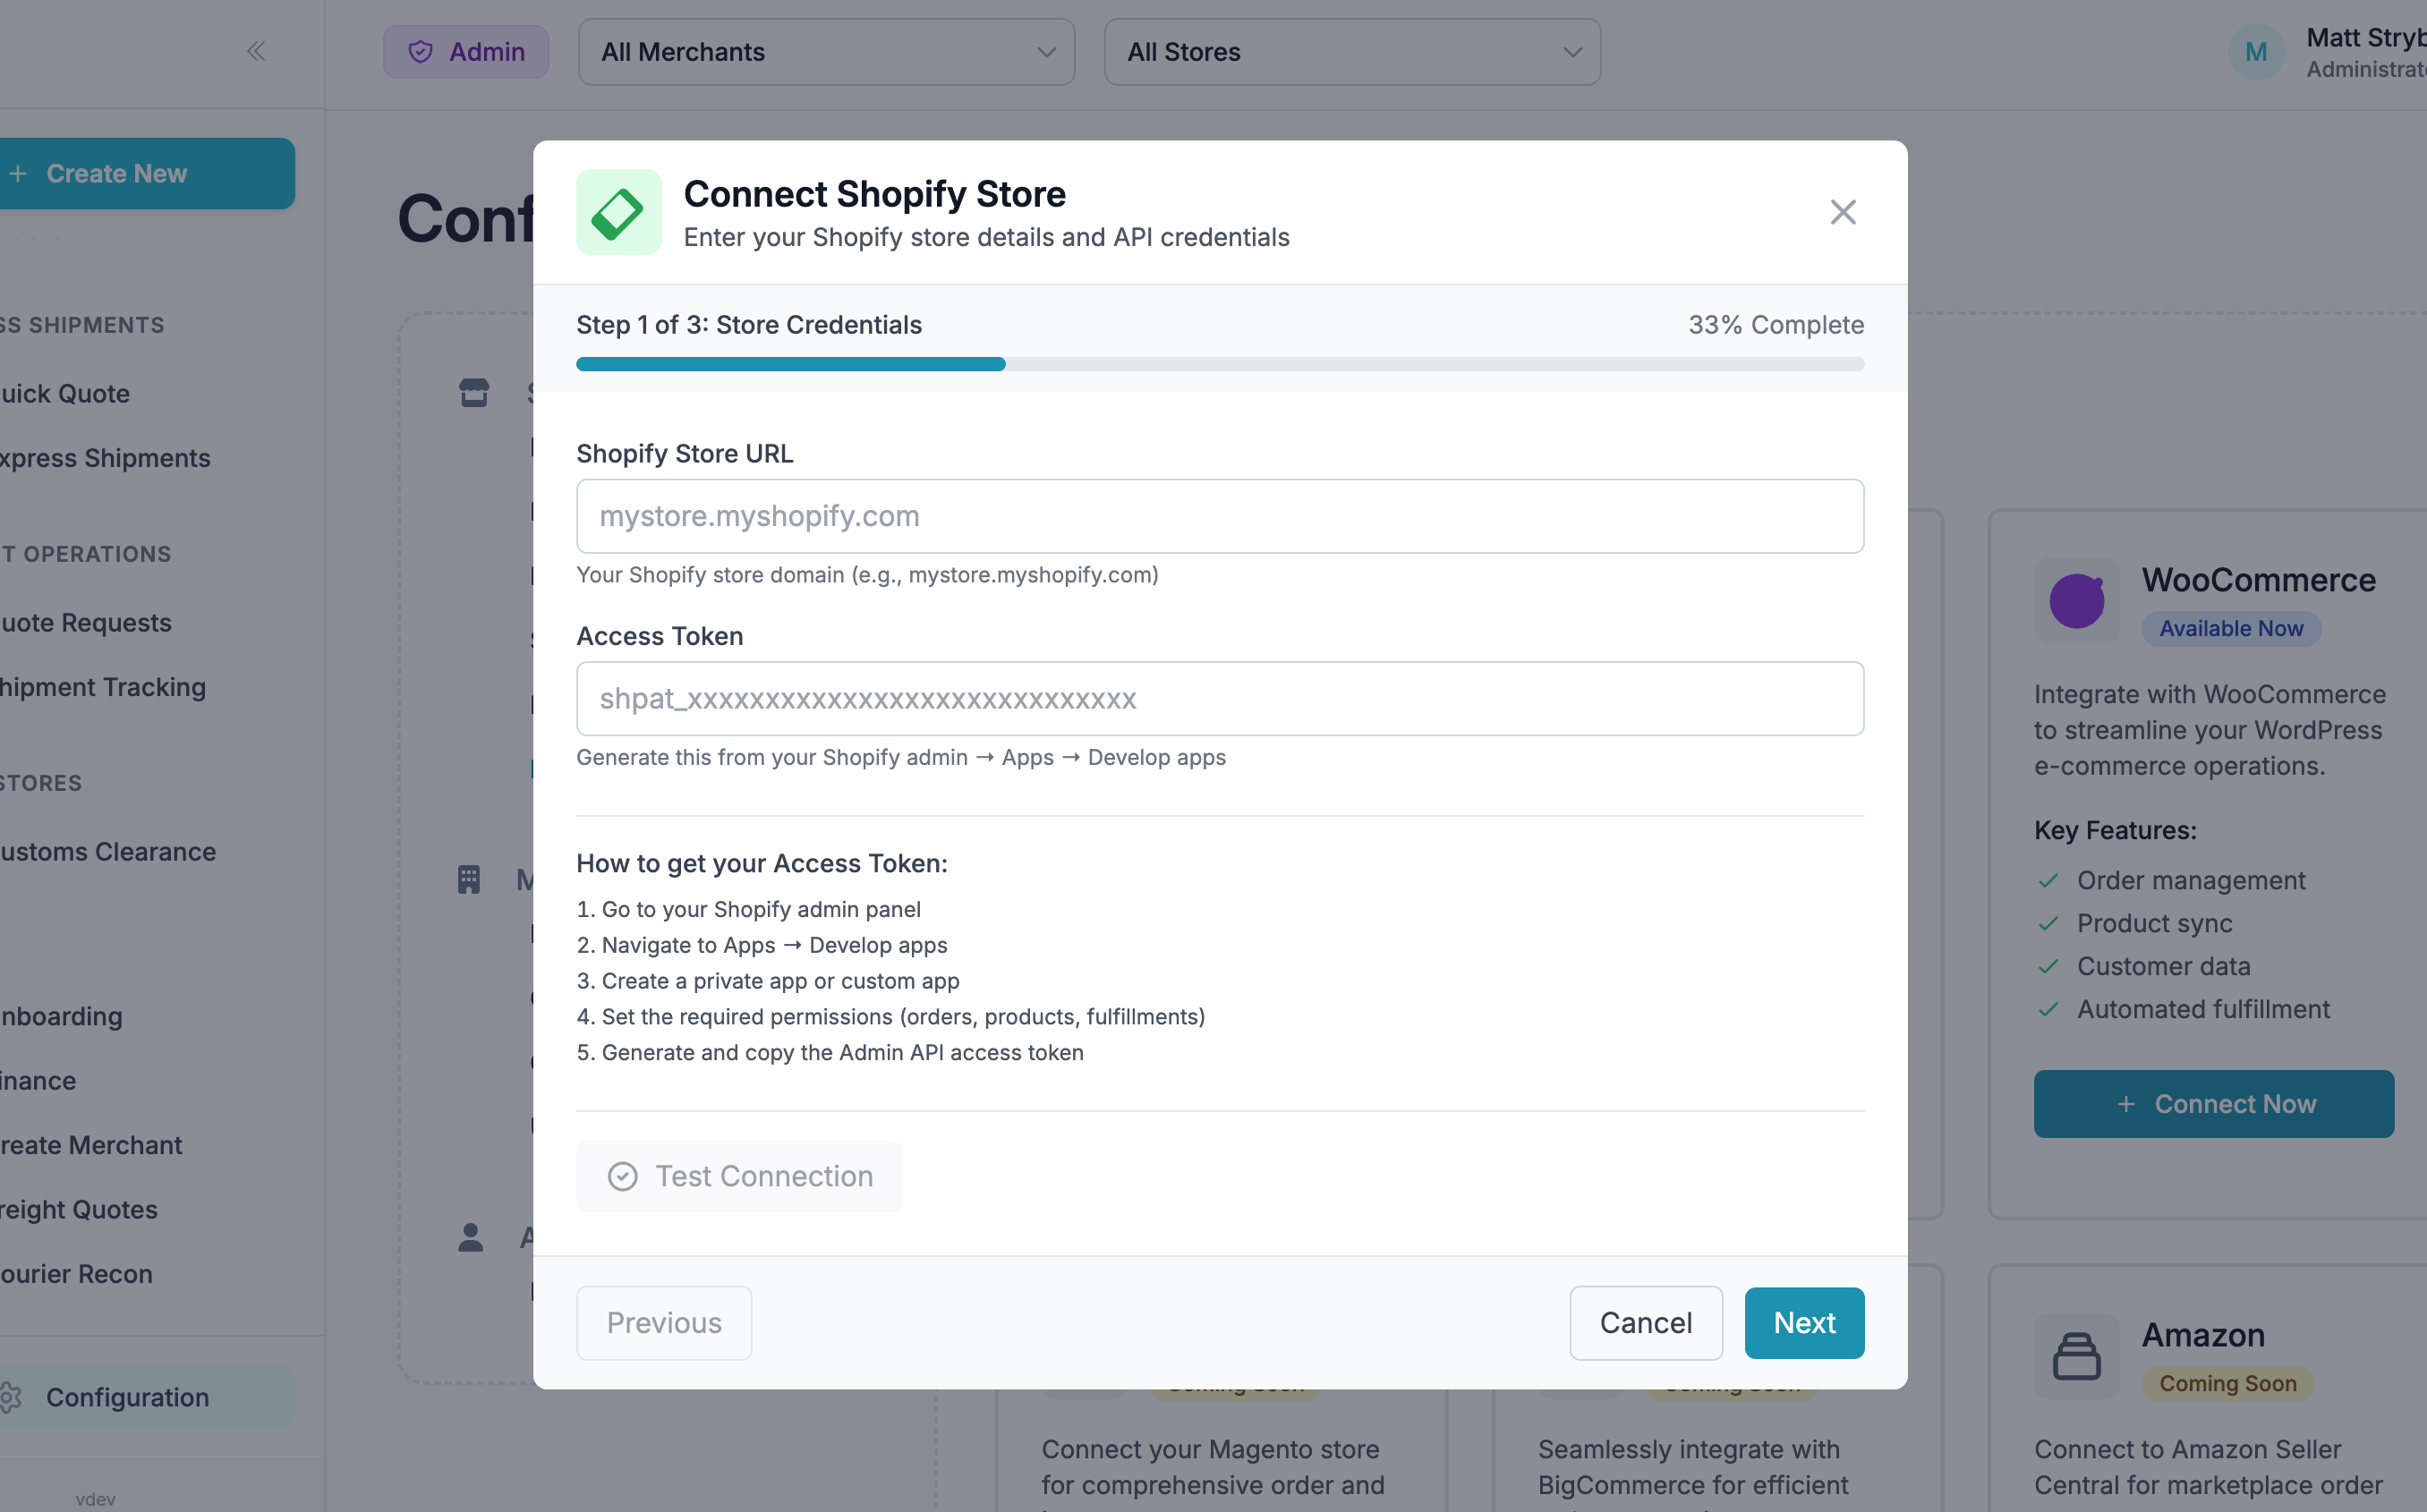Collapse the sidebar with the double-chevron icon
The width and height of the screenshot is (2427, 1512).
click(256, 51)
